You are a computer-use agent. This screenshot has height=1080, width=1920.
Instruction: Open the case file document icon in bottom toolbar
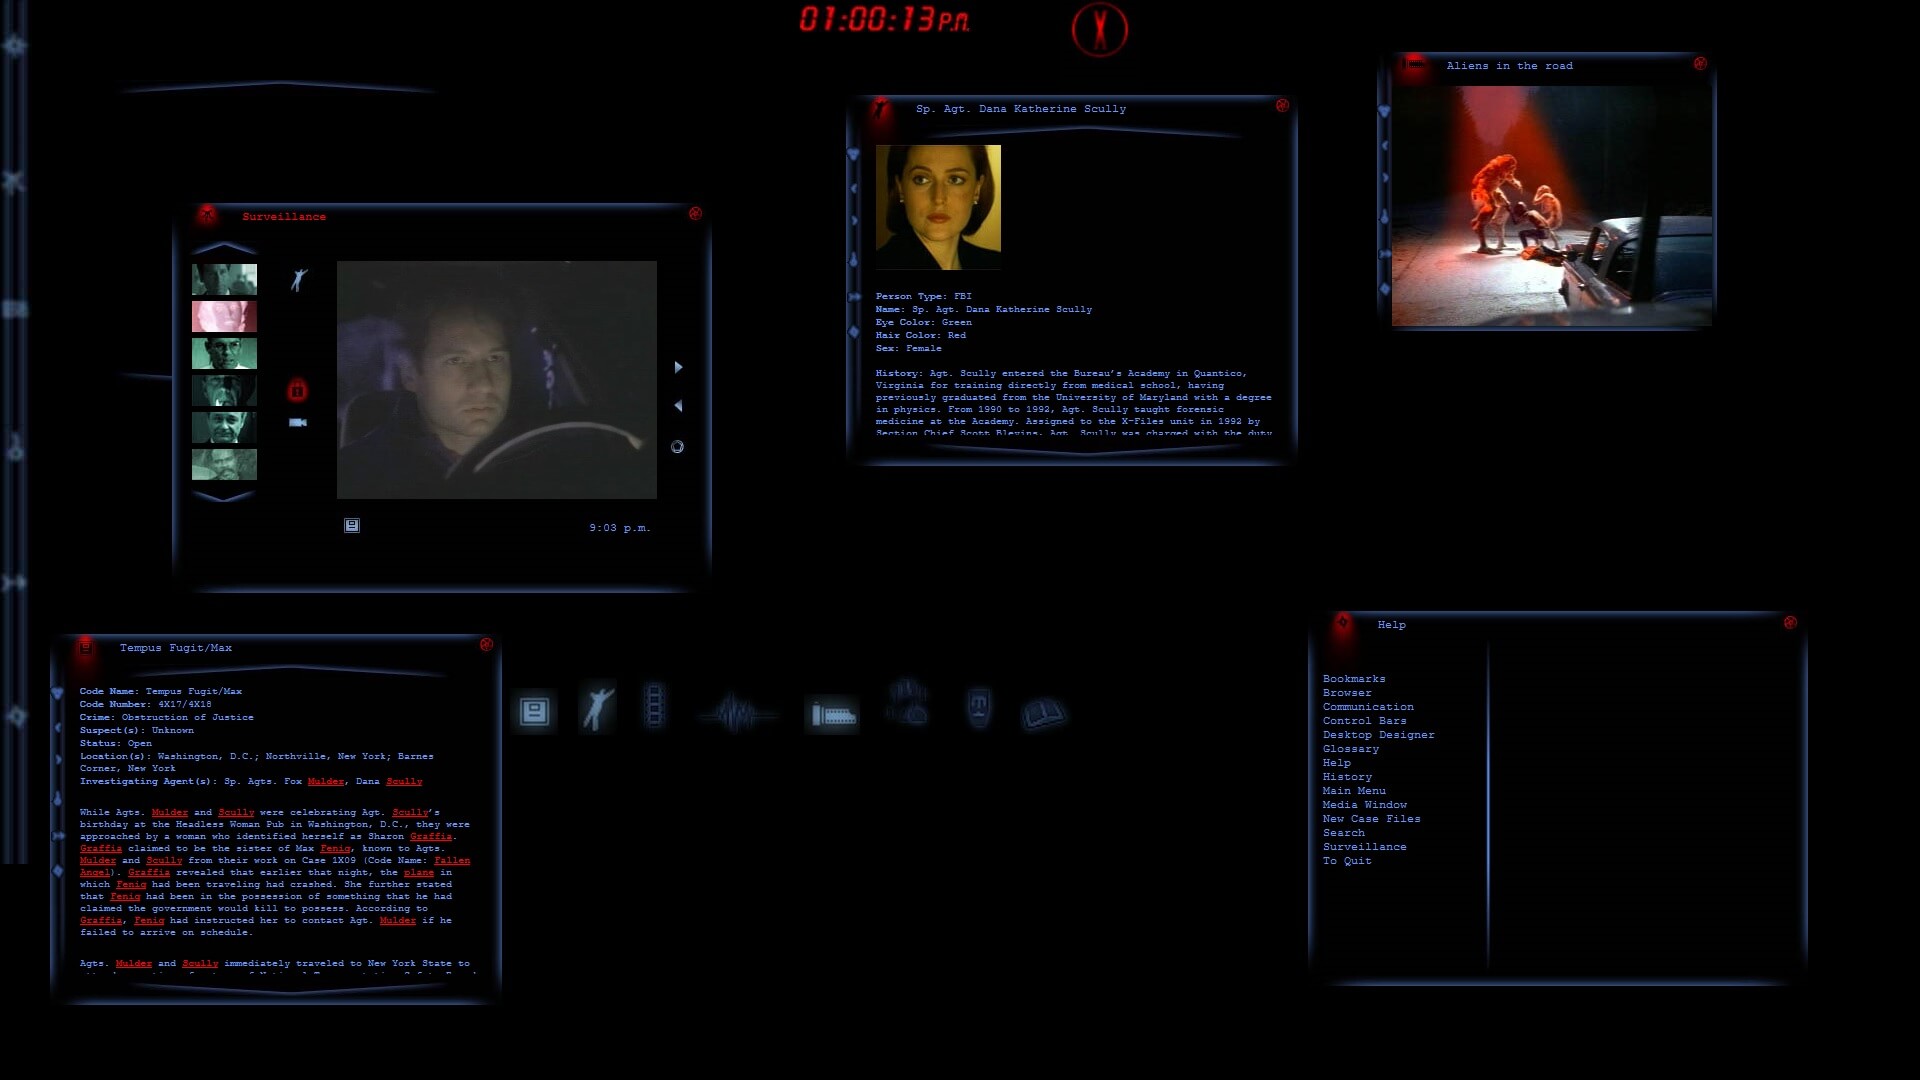[534, 711]
